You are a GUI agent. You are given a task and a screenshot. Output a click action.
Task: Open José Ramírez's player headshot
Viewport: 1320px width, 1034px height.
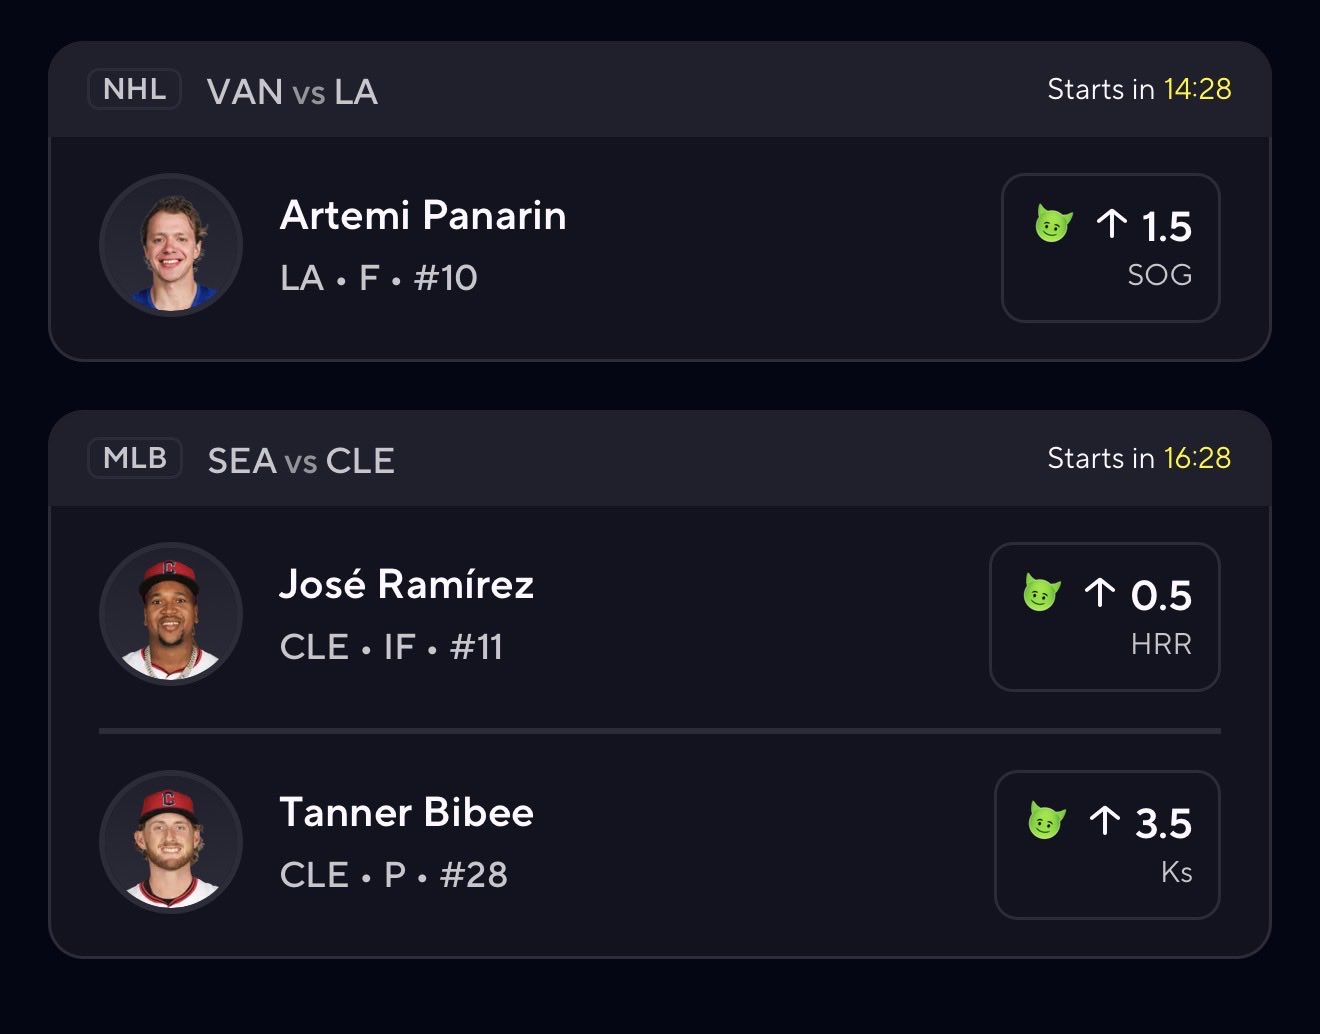pos(171,614)
